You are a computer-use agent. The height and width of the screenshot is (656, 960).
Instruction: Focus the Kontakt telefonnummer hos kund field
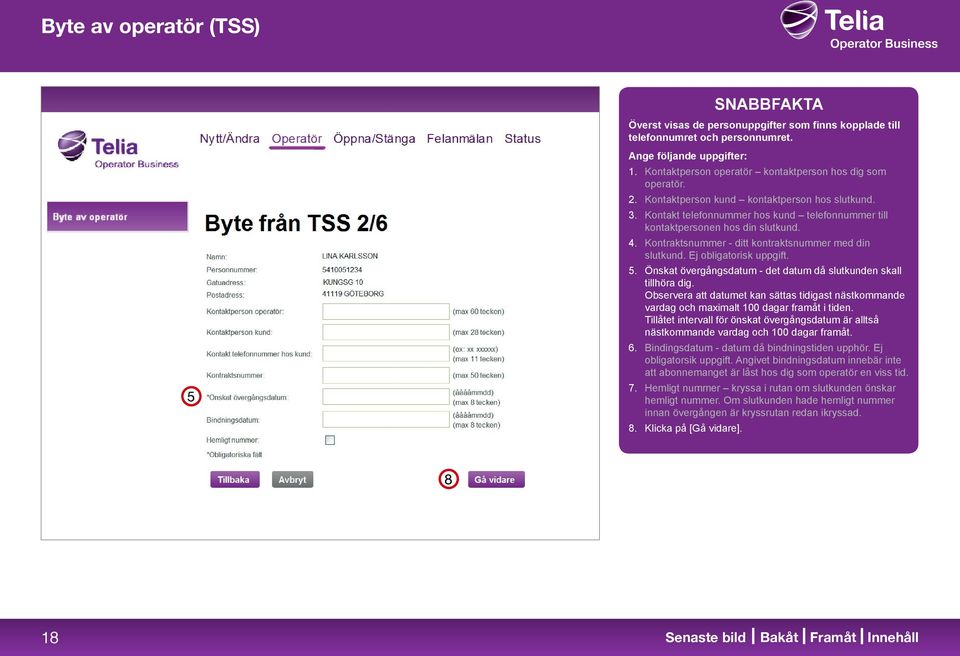[x=386, y=353]
